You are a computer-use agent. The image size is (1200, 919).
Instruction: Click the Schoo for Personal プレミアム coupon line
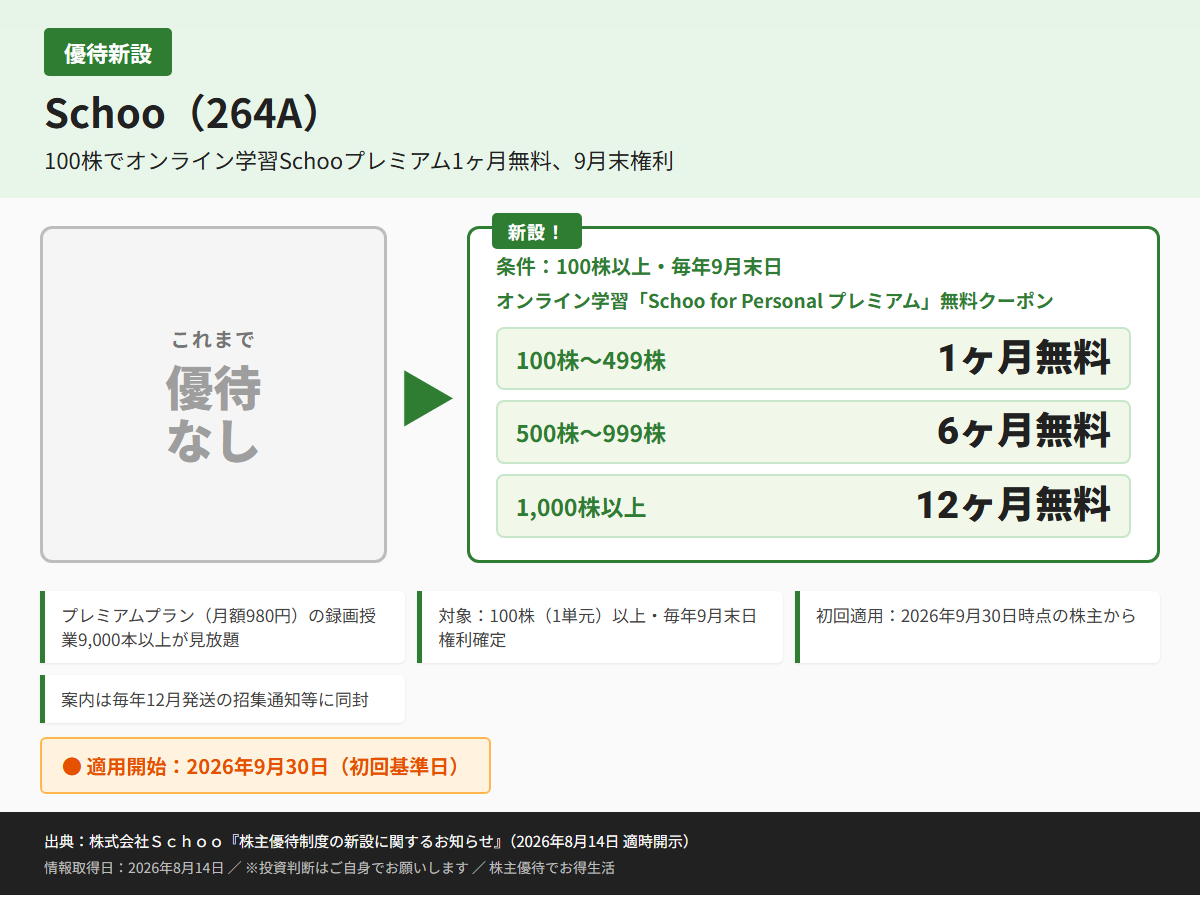(x=775, y=301)
